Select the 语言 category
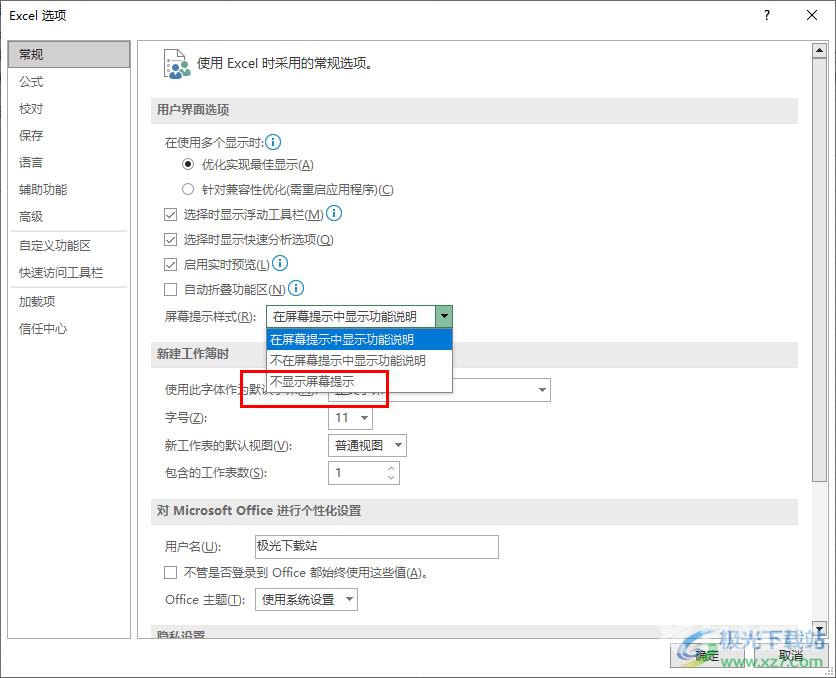Viewport: 836px width, 678px height. coord(69,163)
